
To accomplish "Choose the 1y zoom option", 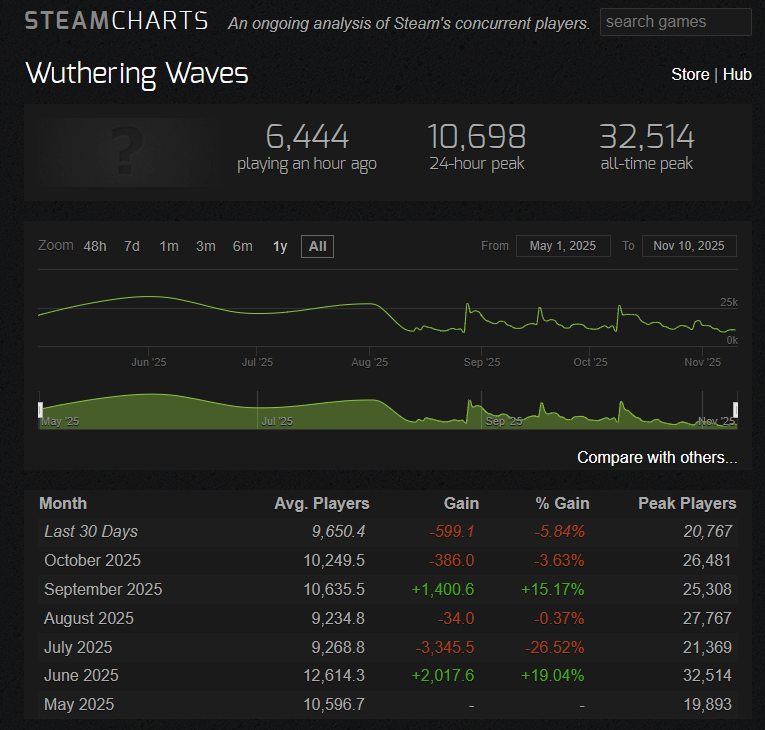I will [280, 246].
